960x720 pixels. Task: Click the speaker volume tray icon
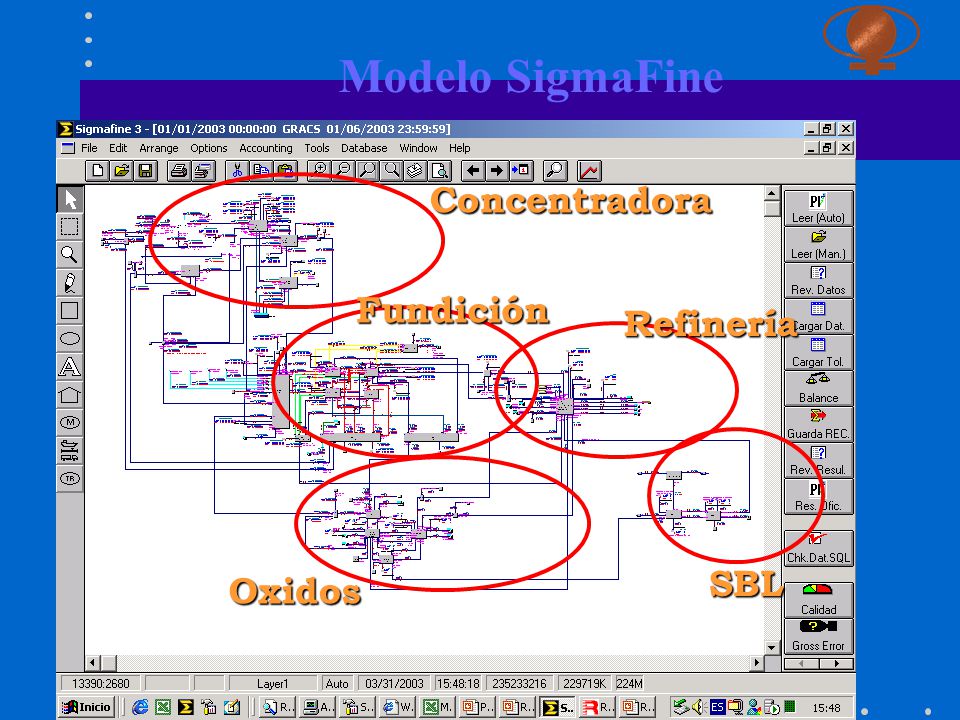[698, 707]
